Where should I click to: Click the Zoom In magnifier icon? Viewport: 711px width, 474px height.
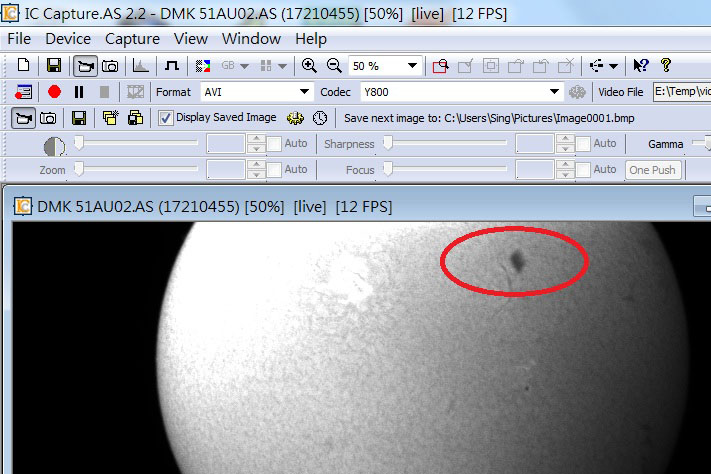309,66
